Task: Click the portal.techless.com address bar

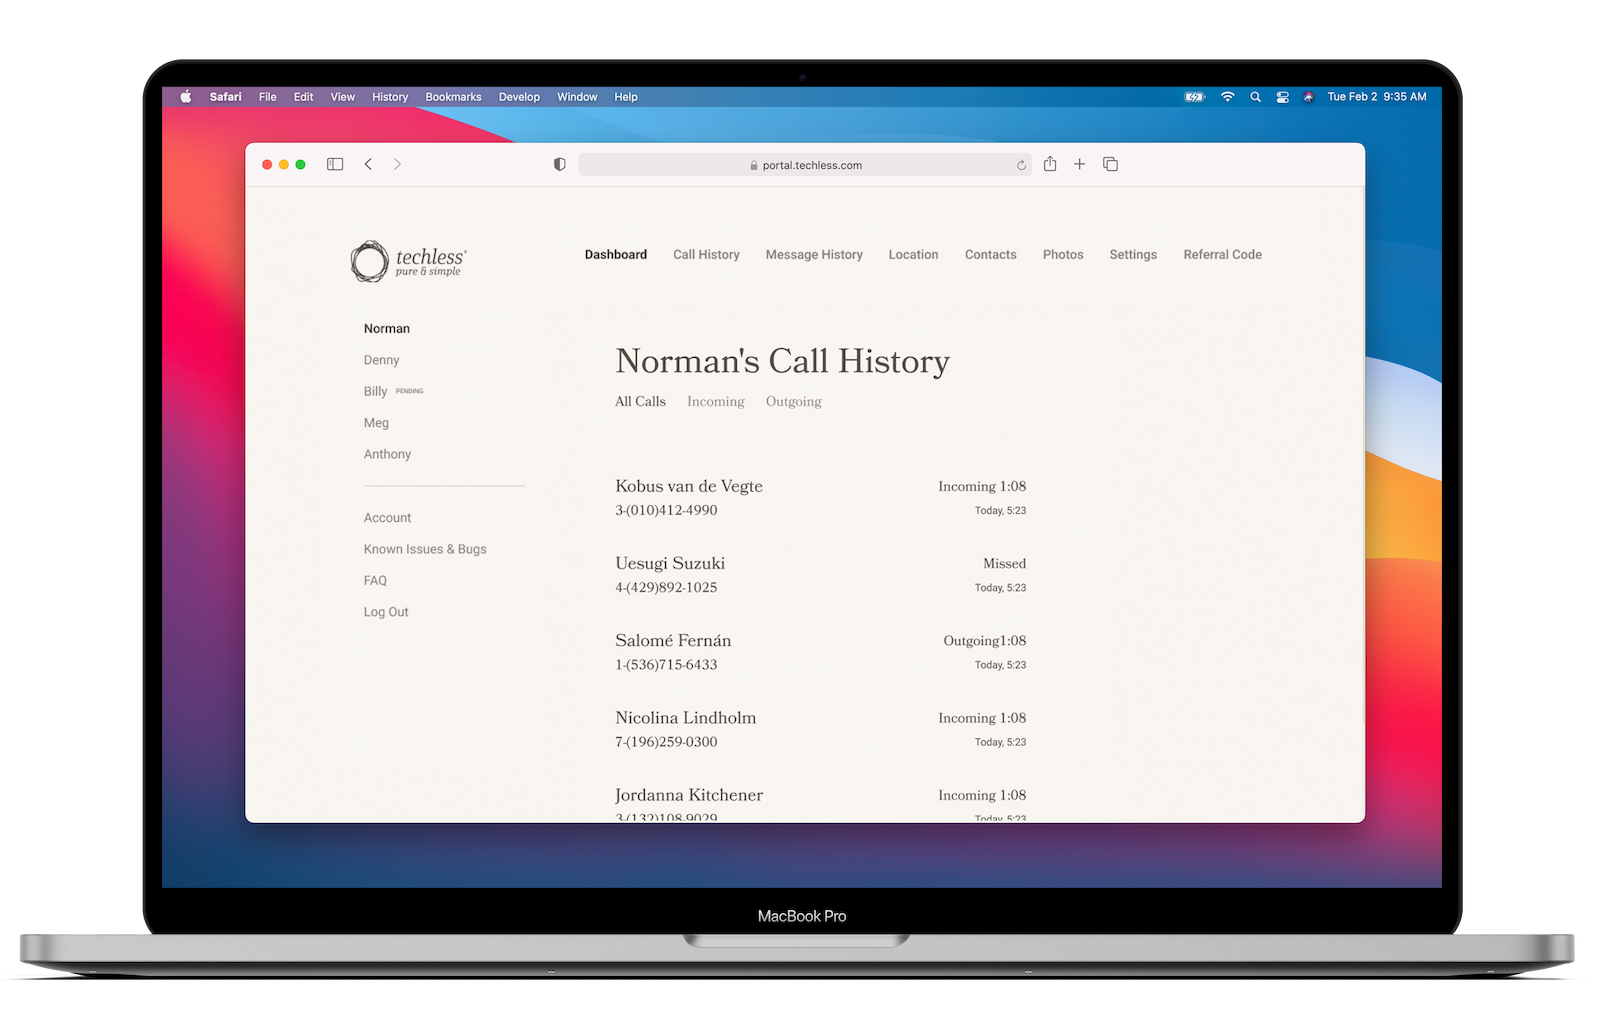Action: click(x=805, y=165)
